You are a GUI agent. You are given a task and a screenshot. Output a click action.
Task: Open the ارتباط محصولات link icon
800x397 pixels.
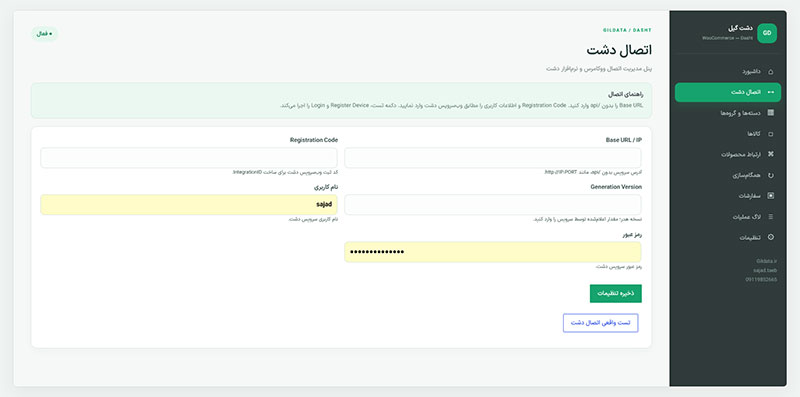[770, 154]
